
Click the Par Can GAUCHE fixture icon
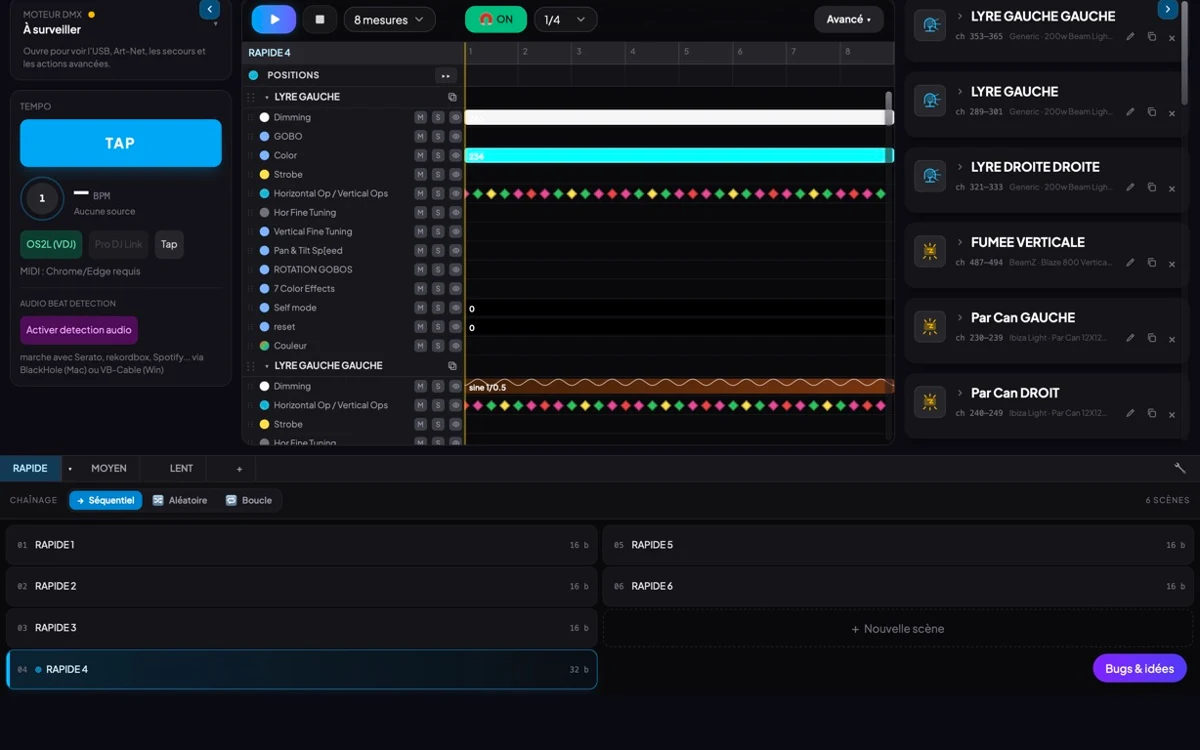click(930, 326)
